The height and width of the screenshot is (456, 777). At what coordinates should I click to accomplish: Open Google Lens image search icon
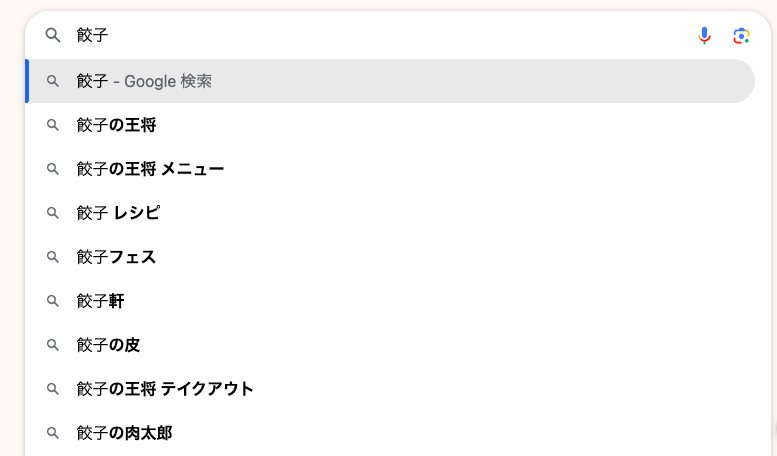click(741, 36)
